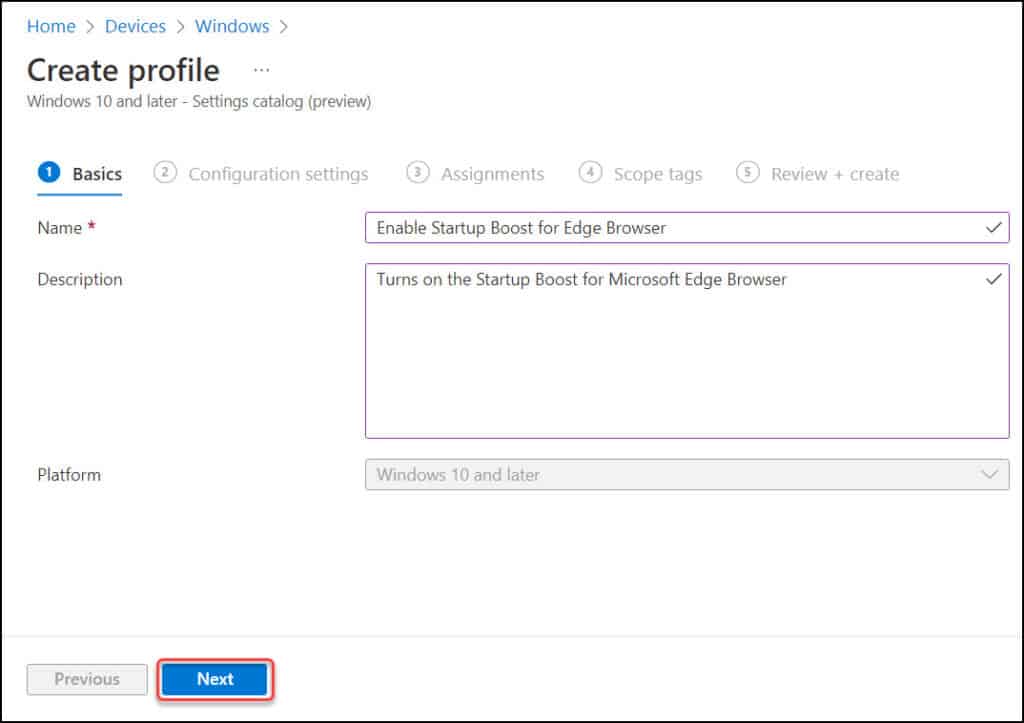Click the step 2 circle icon

(x=165, y=172)
